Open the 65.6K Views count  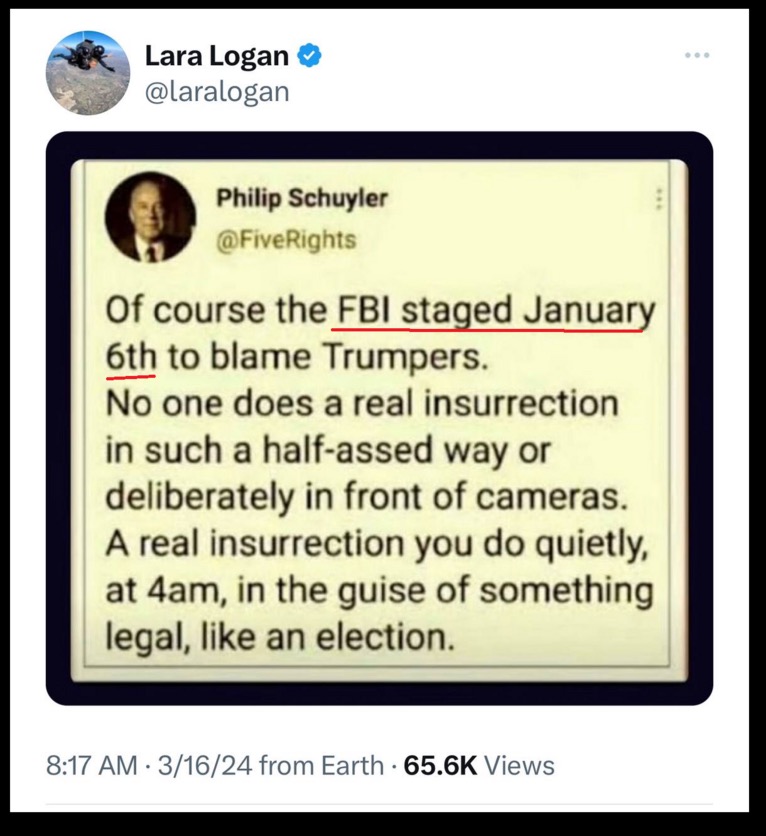(478, 766)
